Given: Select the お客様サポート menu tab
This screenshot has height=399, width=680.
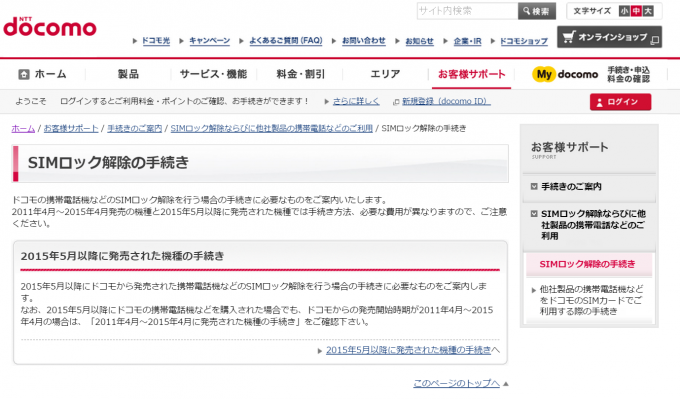Looking at the screenshot, I should point(472,74).
